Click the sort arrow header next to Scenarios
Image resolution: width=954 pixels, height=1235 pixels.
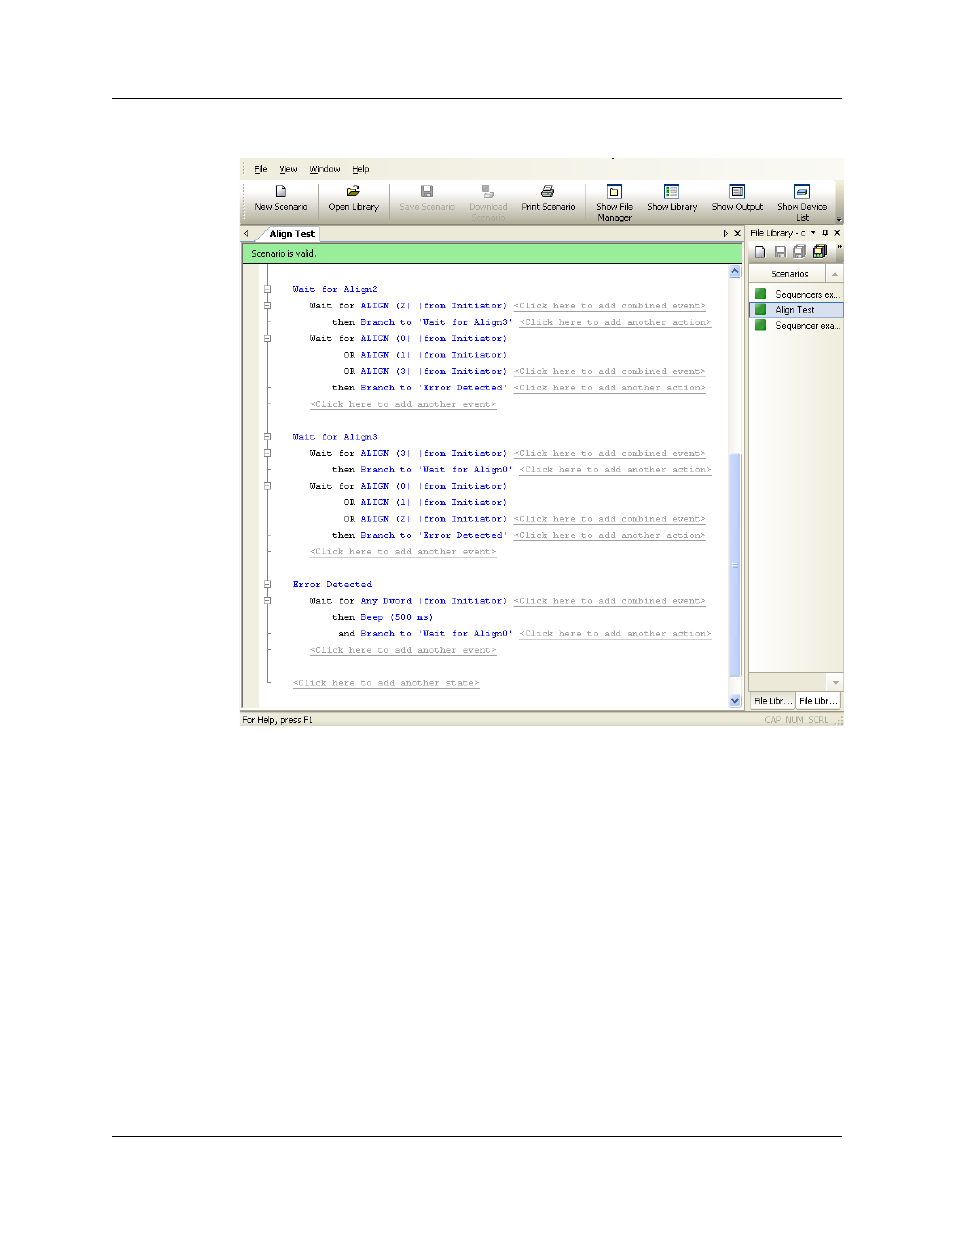835,273
